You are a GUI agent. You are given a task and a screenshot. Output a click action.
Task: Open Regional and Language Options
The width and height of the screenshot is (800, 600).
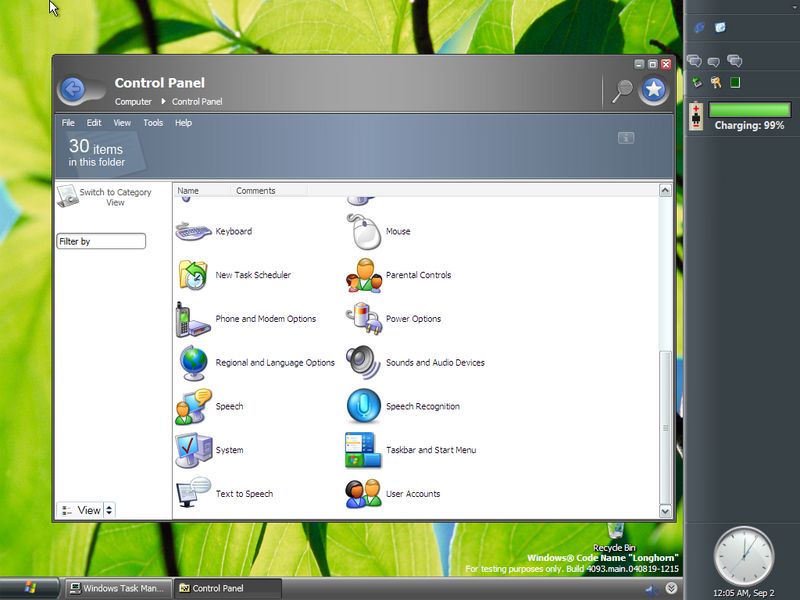(193, 363)
